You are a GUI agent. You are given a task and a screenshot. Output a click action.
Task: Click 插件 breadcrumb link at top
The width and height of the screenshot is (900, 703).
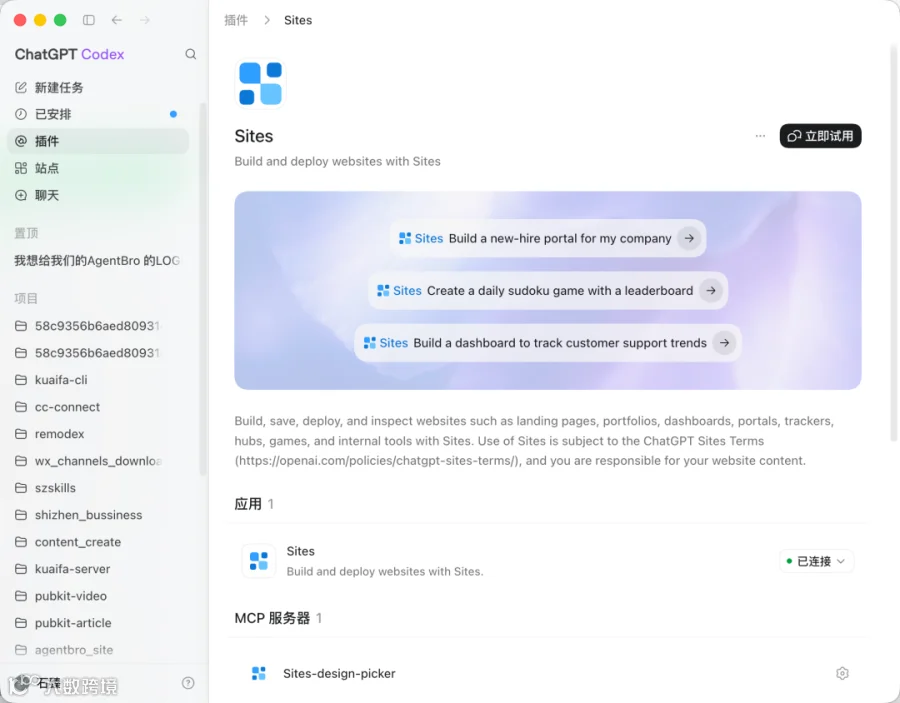click(236, 20)
